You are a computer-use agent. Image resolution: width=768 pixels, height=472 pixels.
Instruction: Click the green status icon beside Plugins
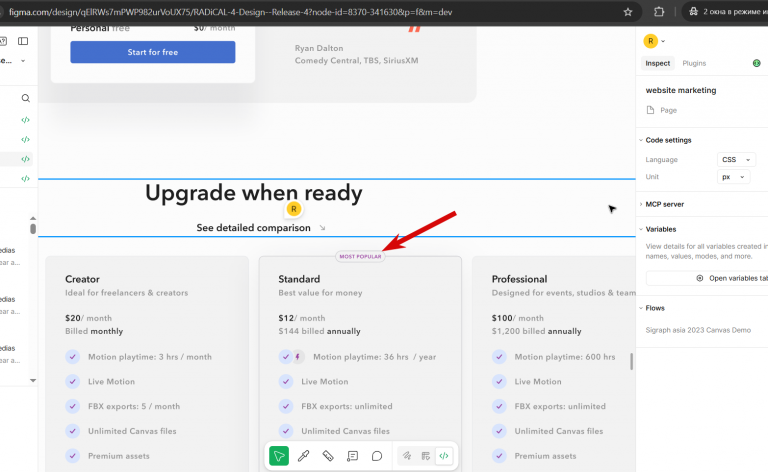point(756,63)
